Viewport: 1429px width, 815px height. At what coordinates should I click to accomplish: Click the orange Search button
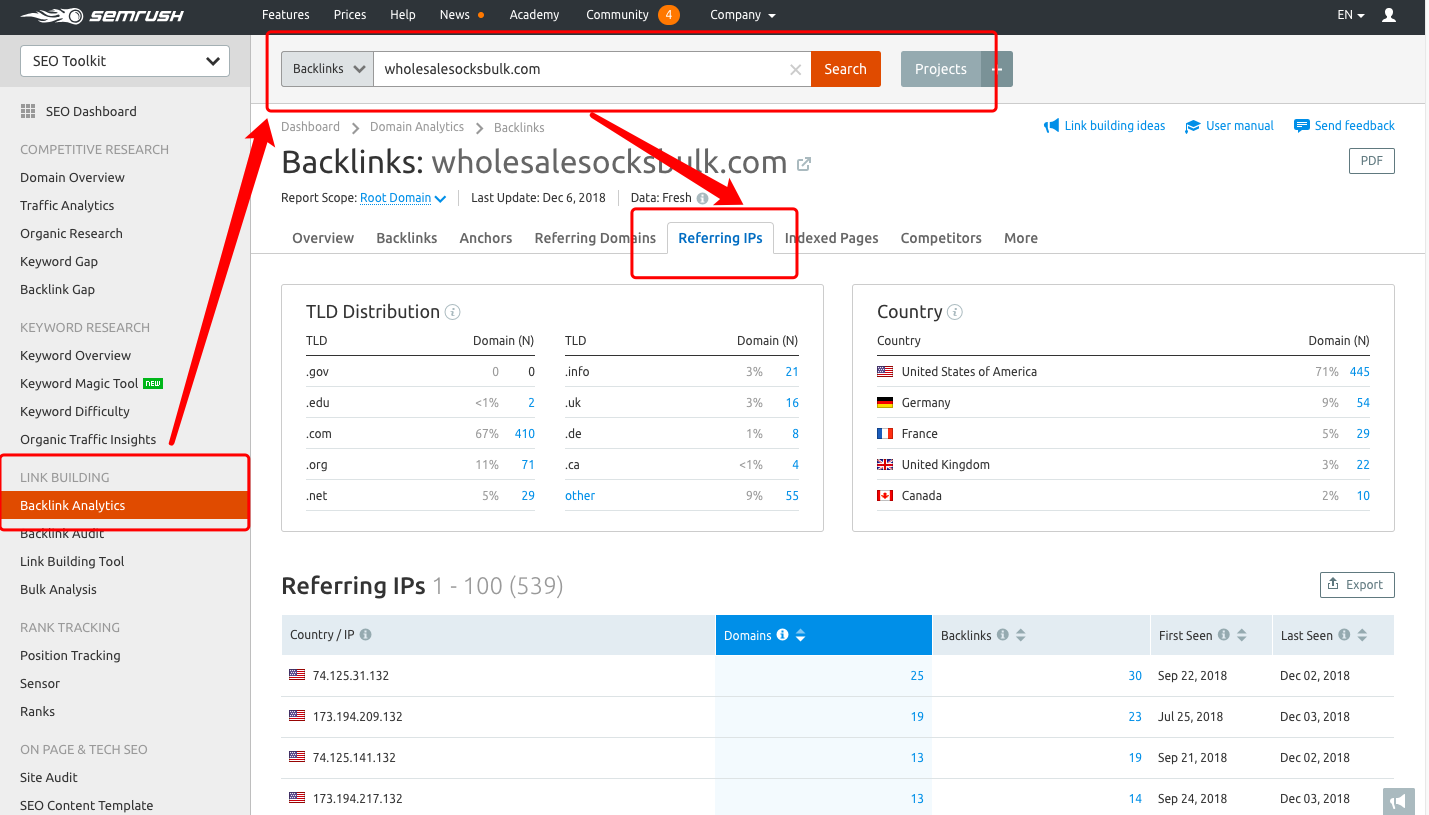845,68
